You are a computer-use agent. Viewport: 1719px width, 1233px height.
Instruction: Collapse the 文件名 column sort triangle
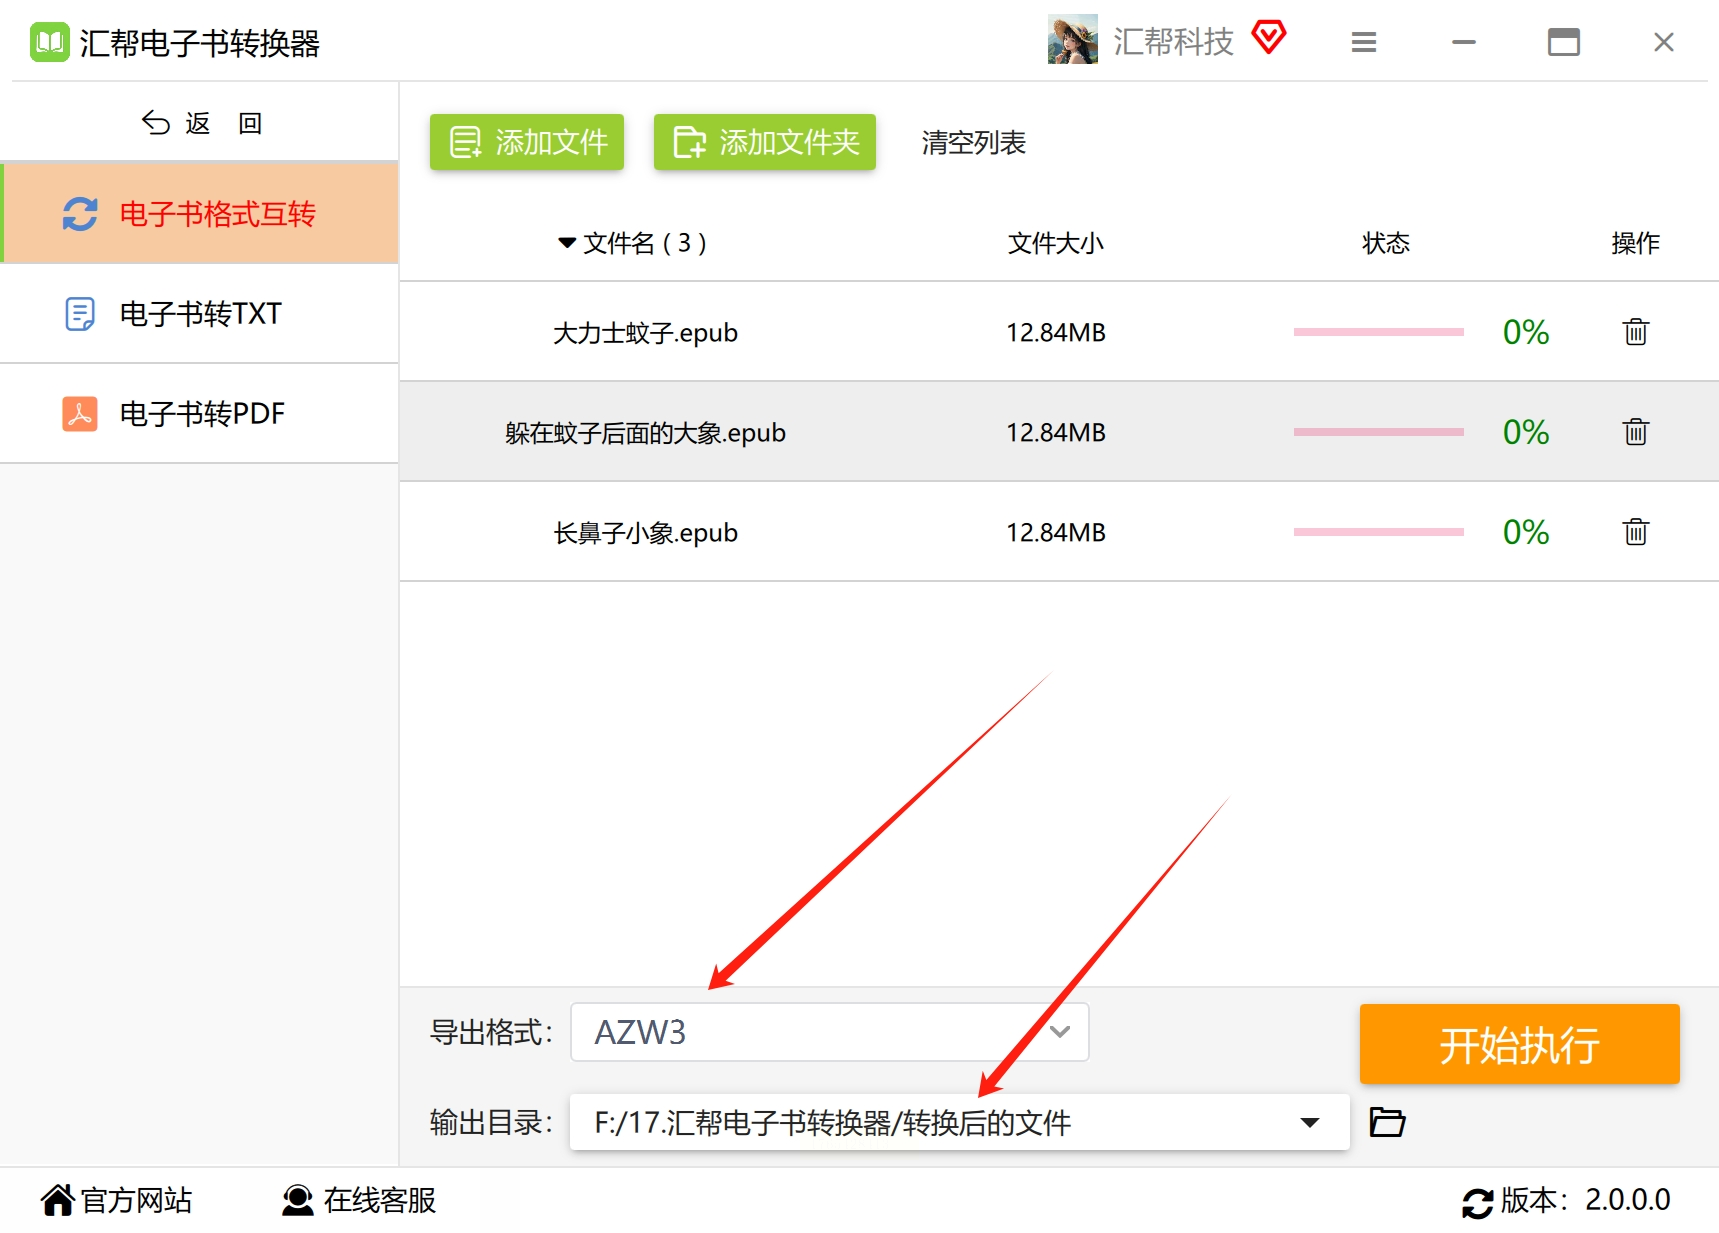click(x=567, y=243)
